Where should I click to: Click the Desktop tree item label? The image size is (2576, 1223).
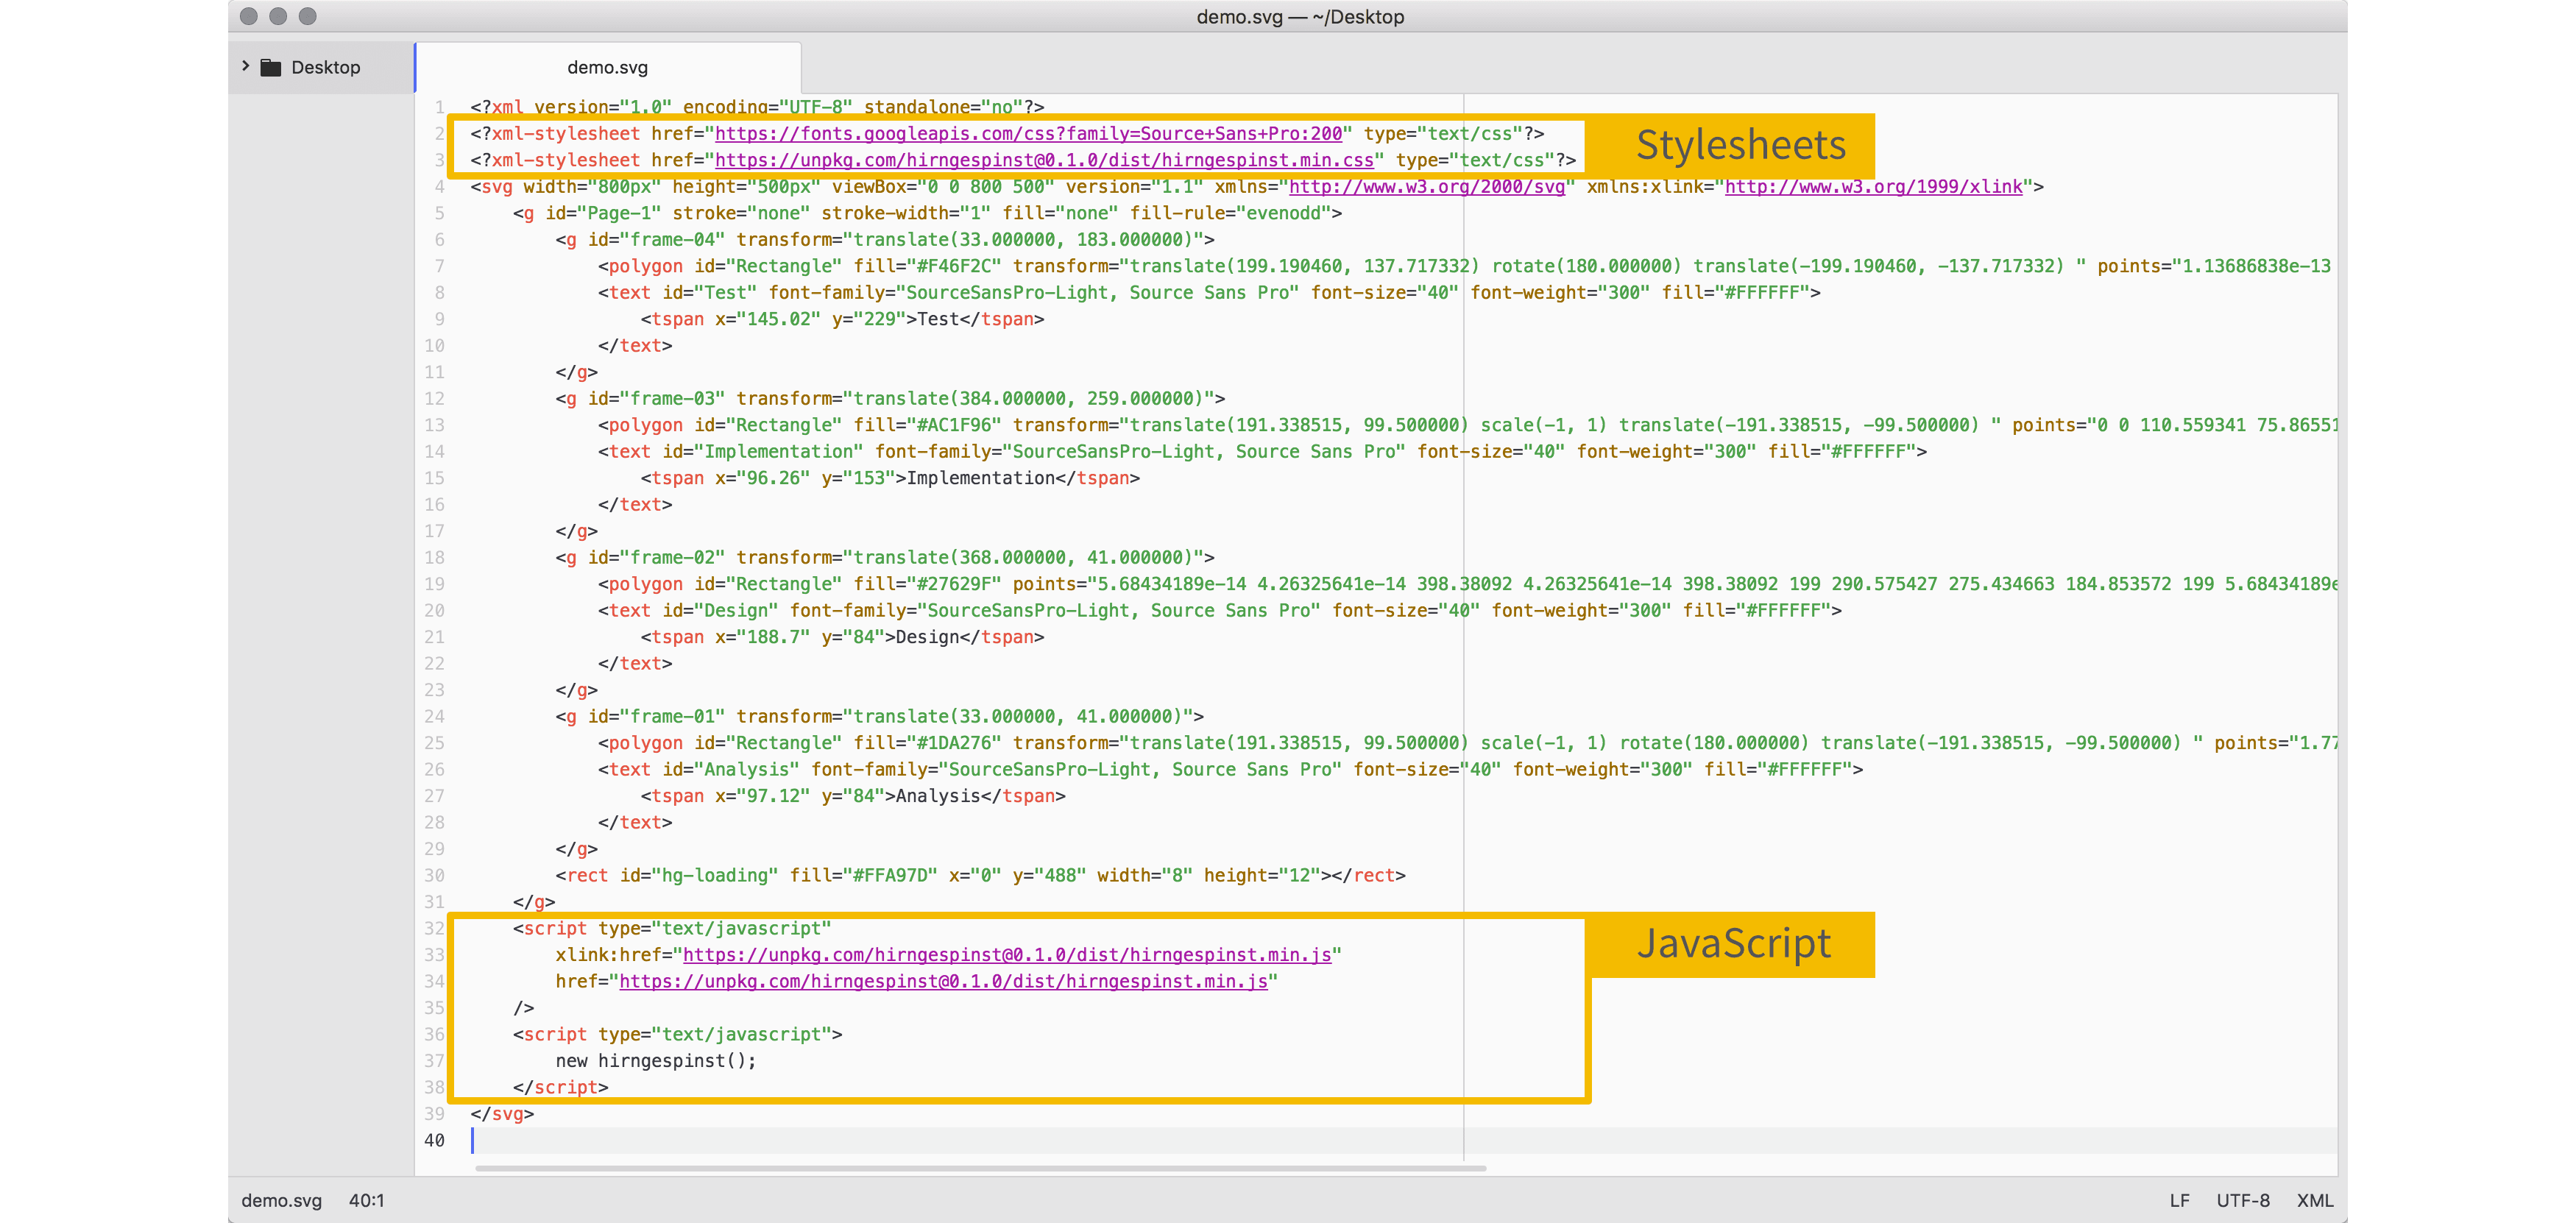pyautogui.click(x=325, y=68)
